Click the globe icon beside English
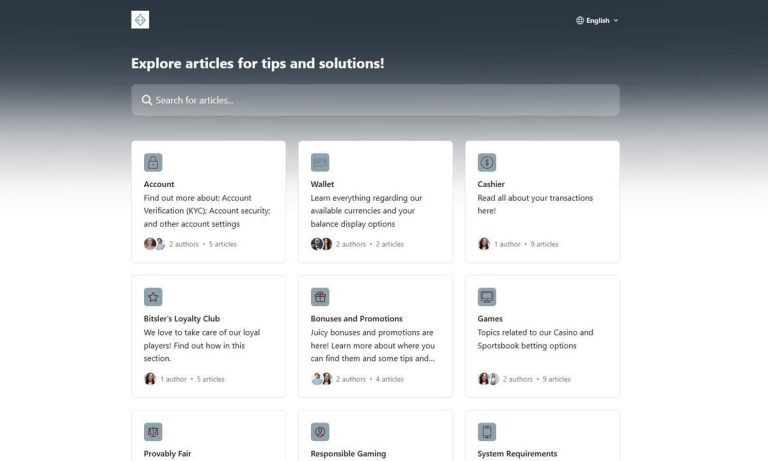Viewport: 768px width, 461px height. click(x=580, y=20)
